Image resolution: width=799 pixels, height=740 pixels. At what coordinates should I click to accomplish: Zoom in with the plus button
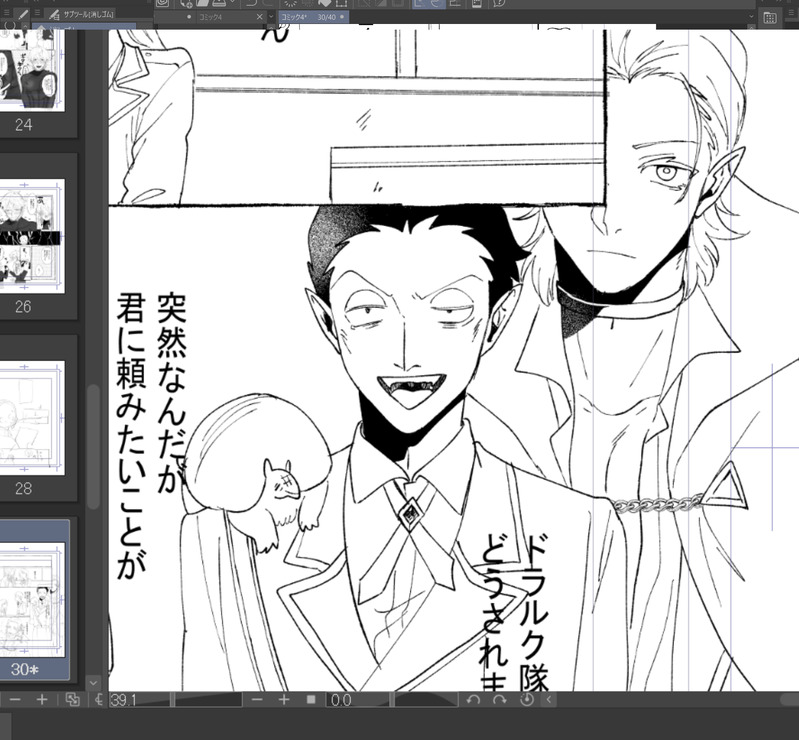(42, 700)
